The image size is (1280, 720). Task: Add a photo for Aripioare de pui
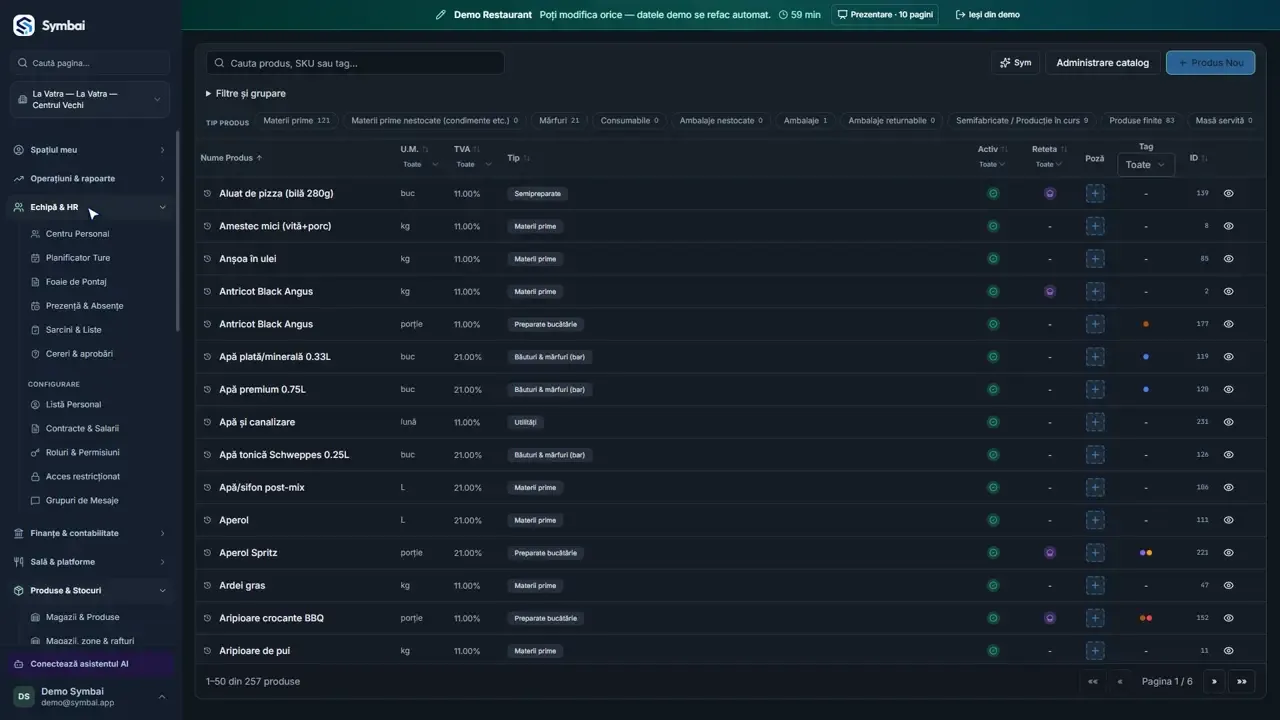(x=1095, y=651)
